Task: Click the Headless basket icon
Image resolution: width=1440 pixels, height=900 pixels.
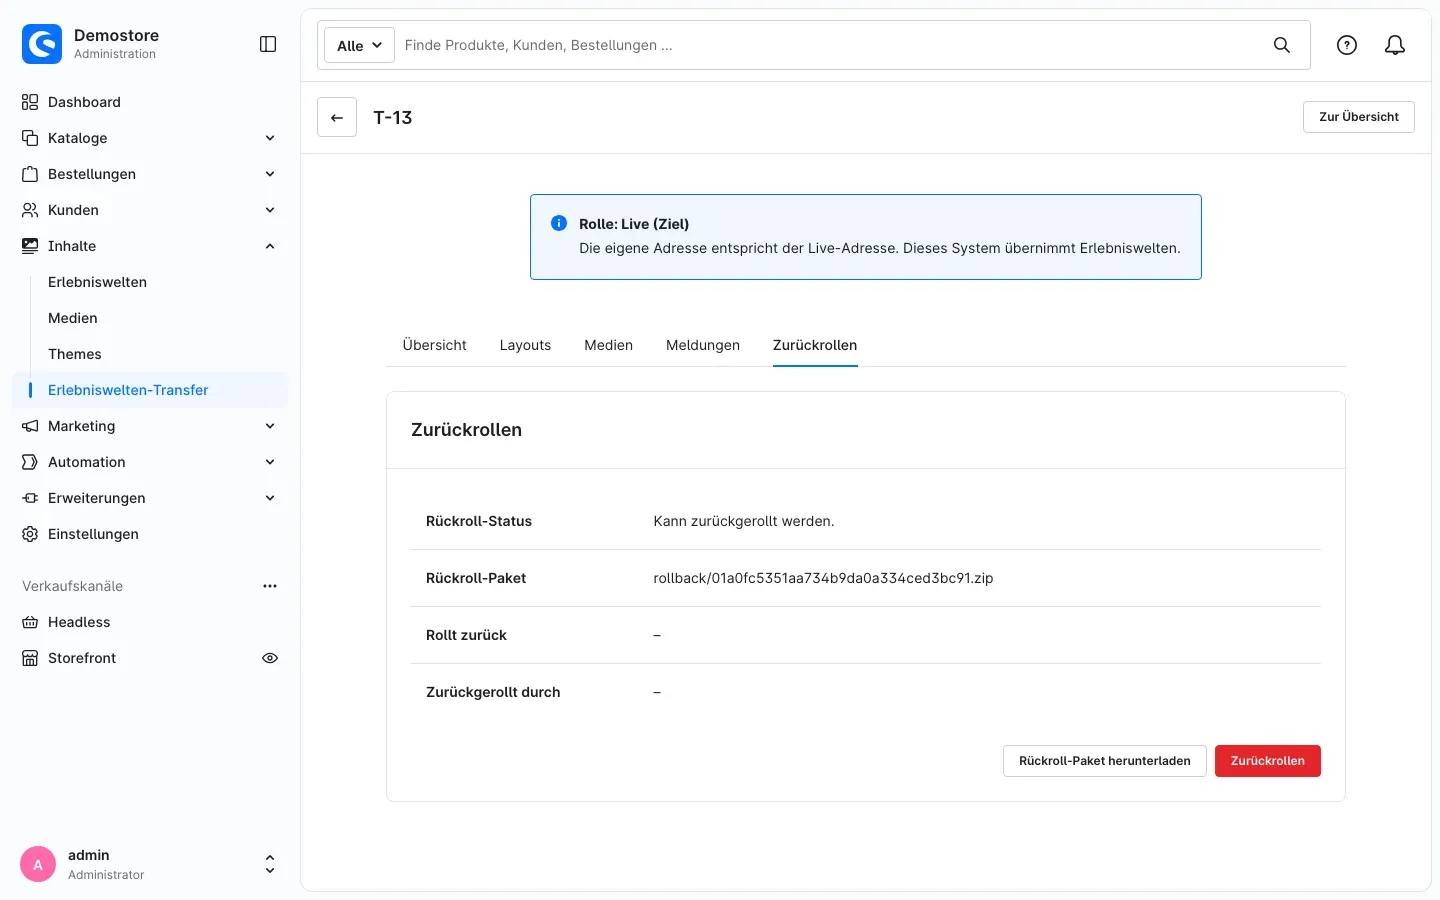Action: pos(30,622)
